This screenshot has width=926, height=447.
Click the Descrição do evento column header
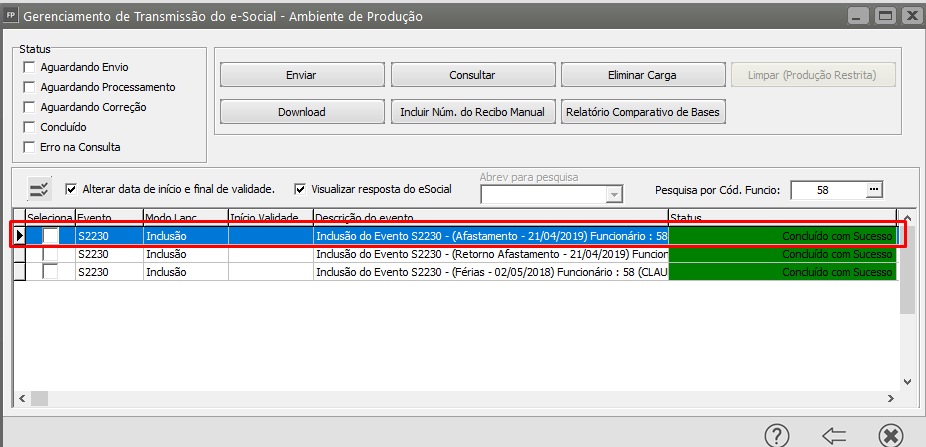coord(491,217)
